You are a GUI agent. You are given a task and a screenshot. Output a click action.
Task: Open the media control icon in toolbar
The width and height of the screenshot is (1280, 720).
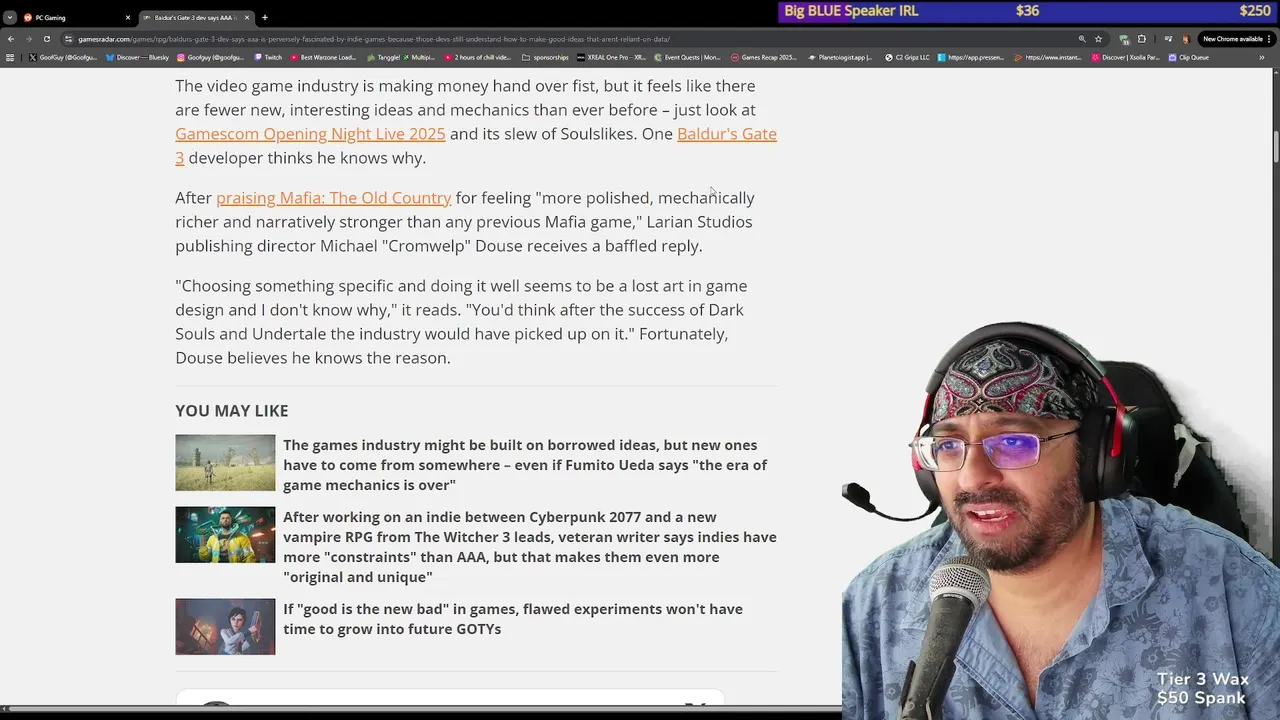tap(1167, 39)
